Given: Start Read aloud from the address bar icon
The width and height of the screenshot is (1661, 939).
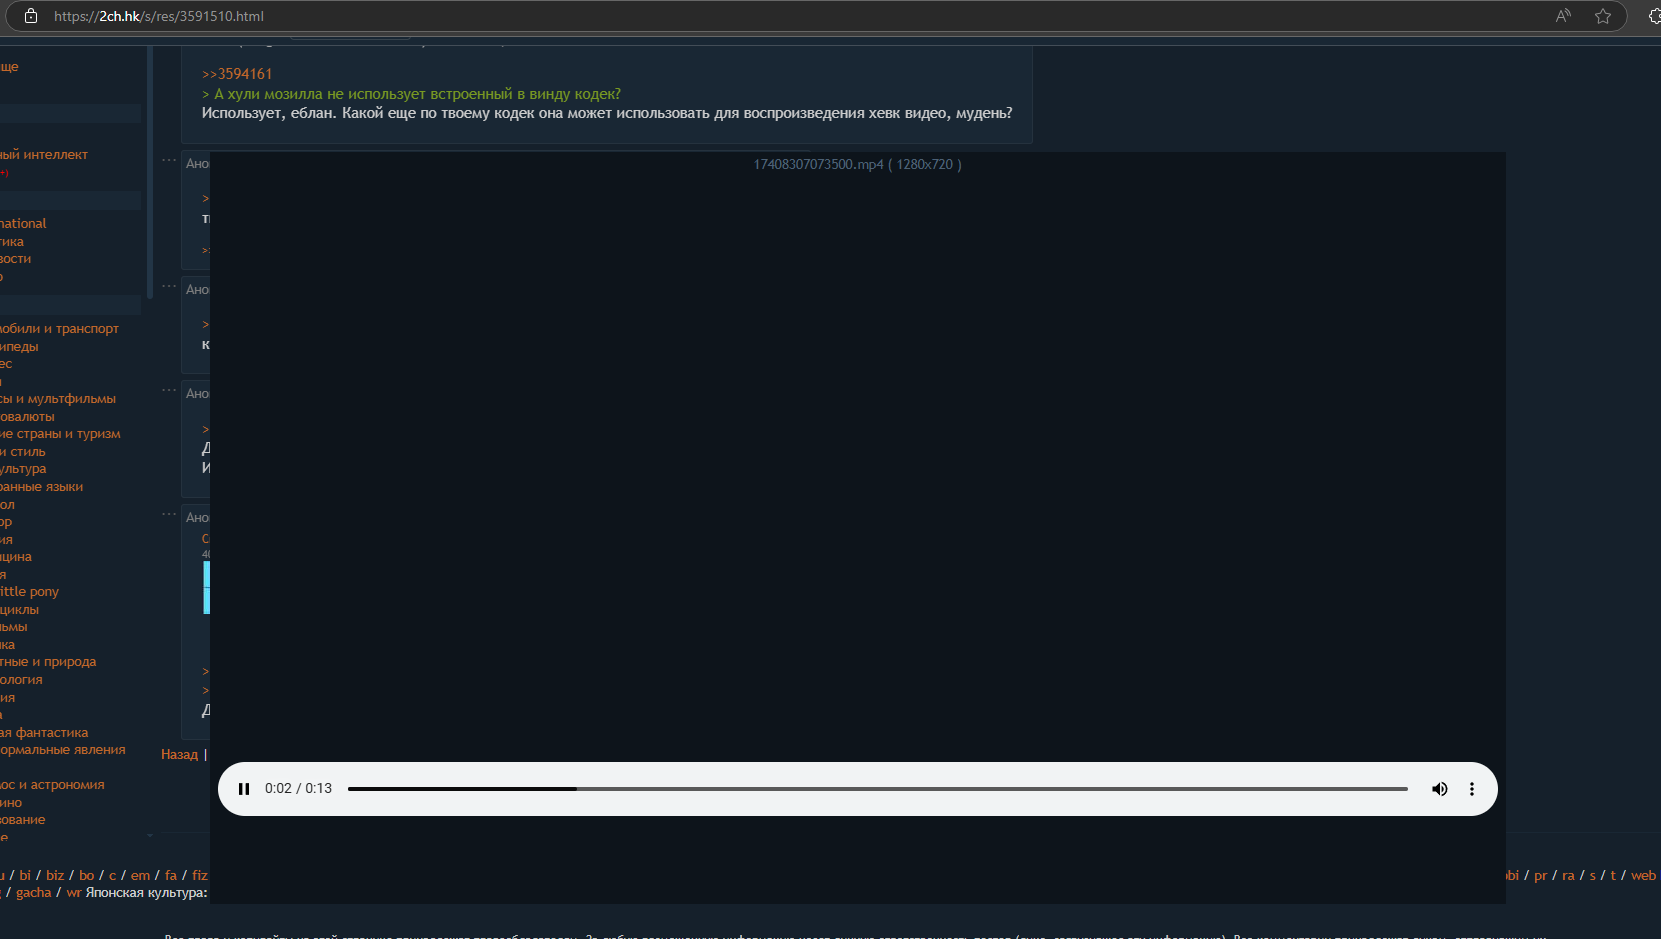Looking at the screenshot, I should pyautogui.click(x=1563, y=16).
